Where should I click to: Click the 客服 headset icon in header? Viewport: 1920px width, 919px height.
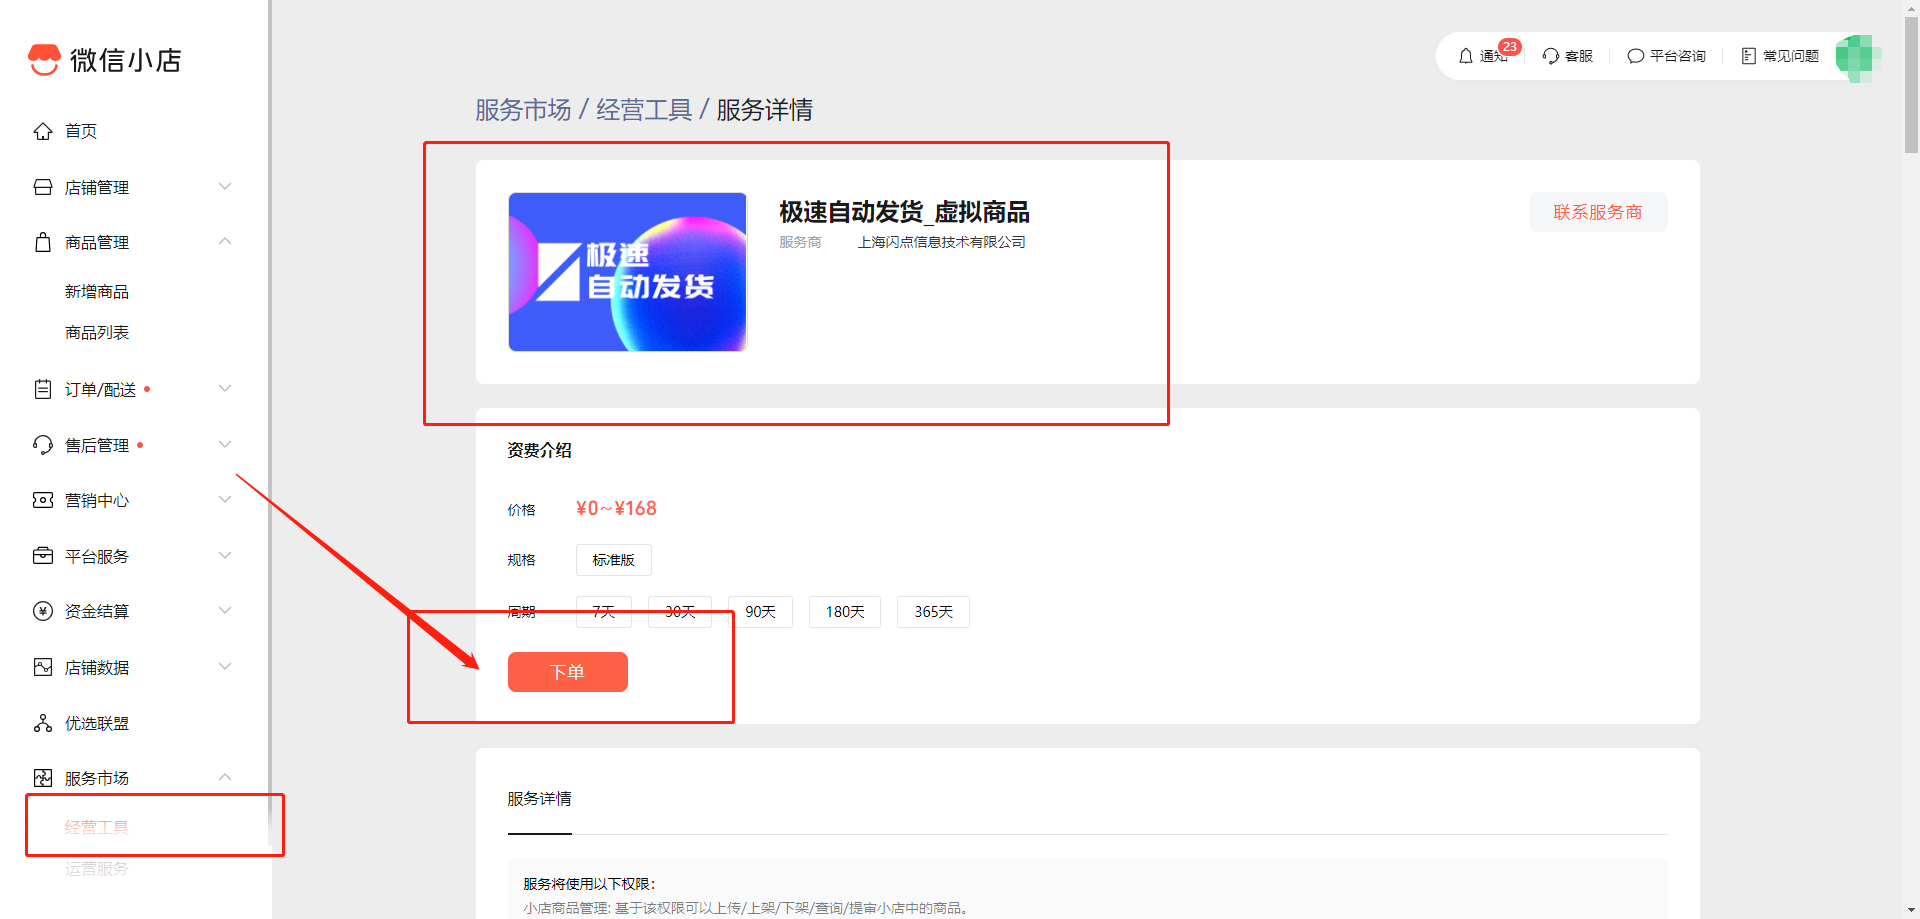(1550, 56)
